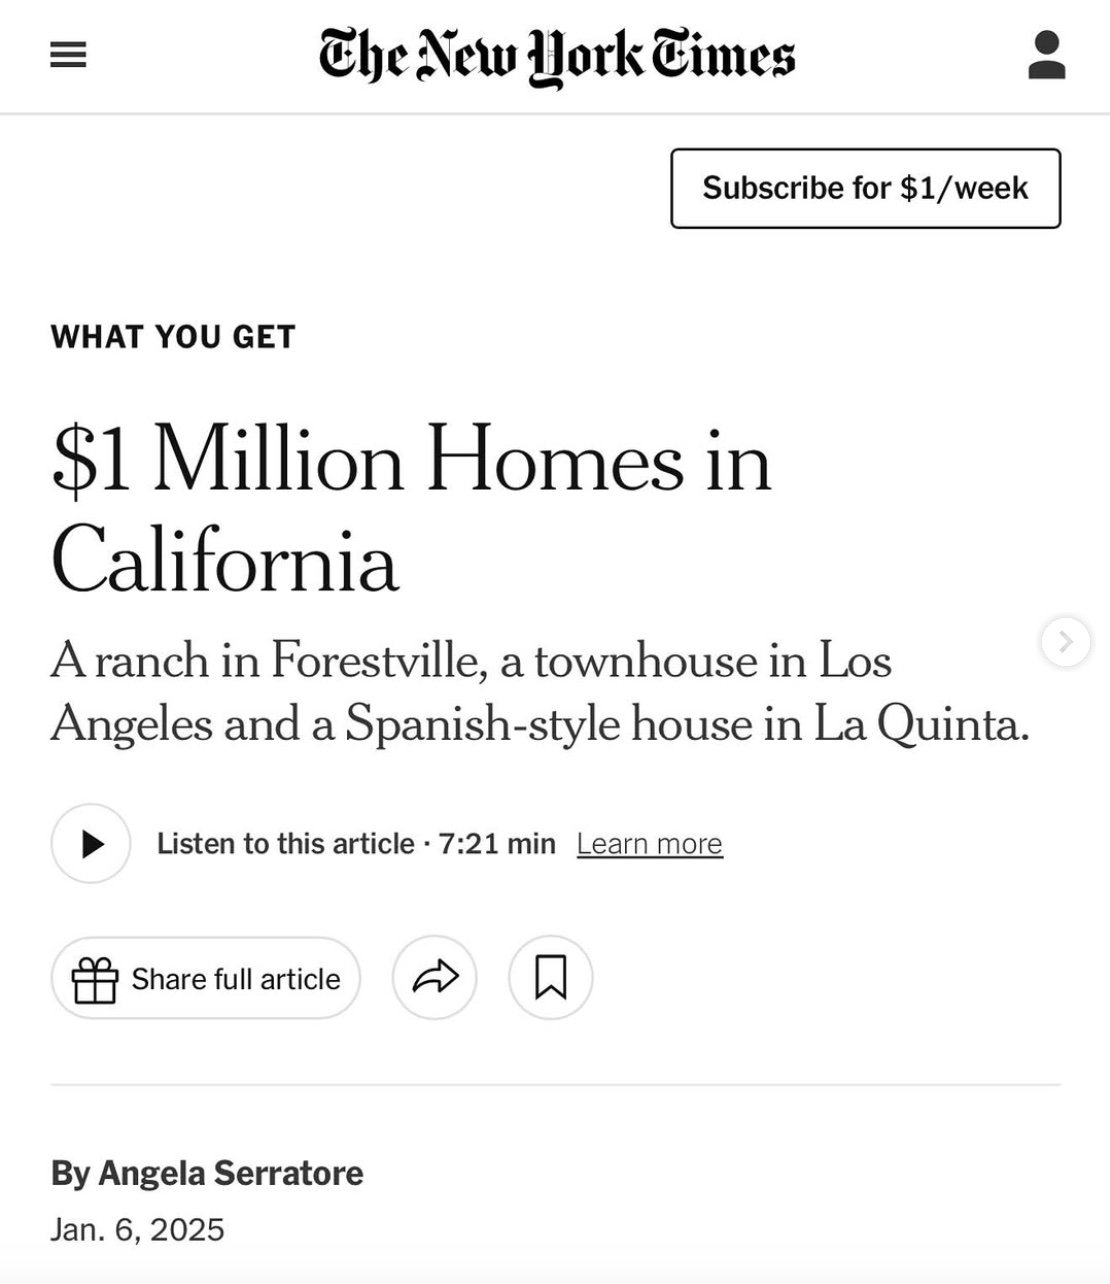
Task: Select the Listen to this article label
Action: point(286,844)
